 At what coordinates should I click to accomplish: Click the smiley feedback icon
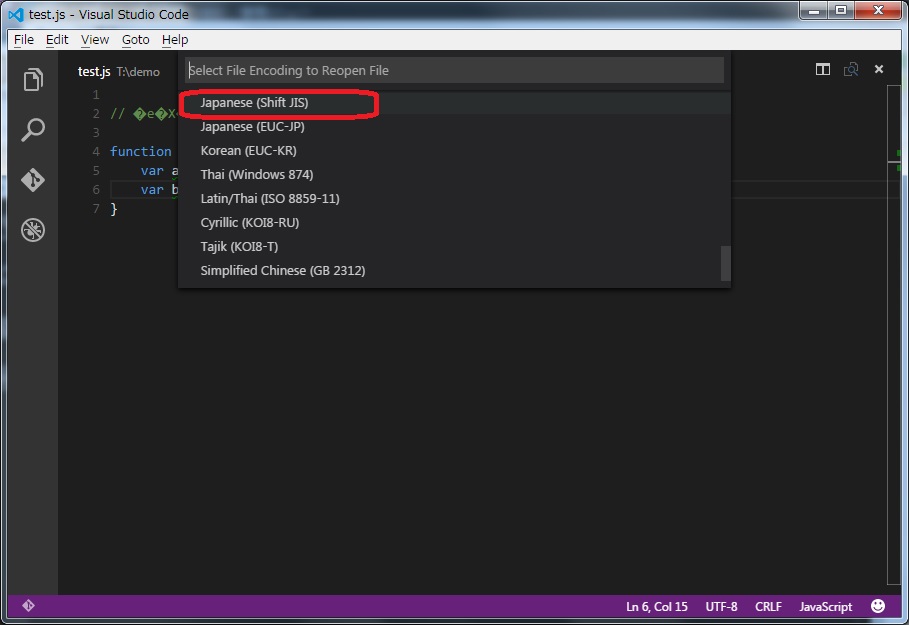(877, 606)
